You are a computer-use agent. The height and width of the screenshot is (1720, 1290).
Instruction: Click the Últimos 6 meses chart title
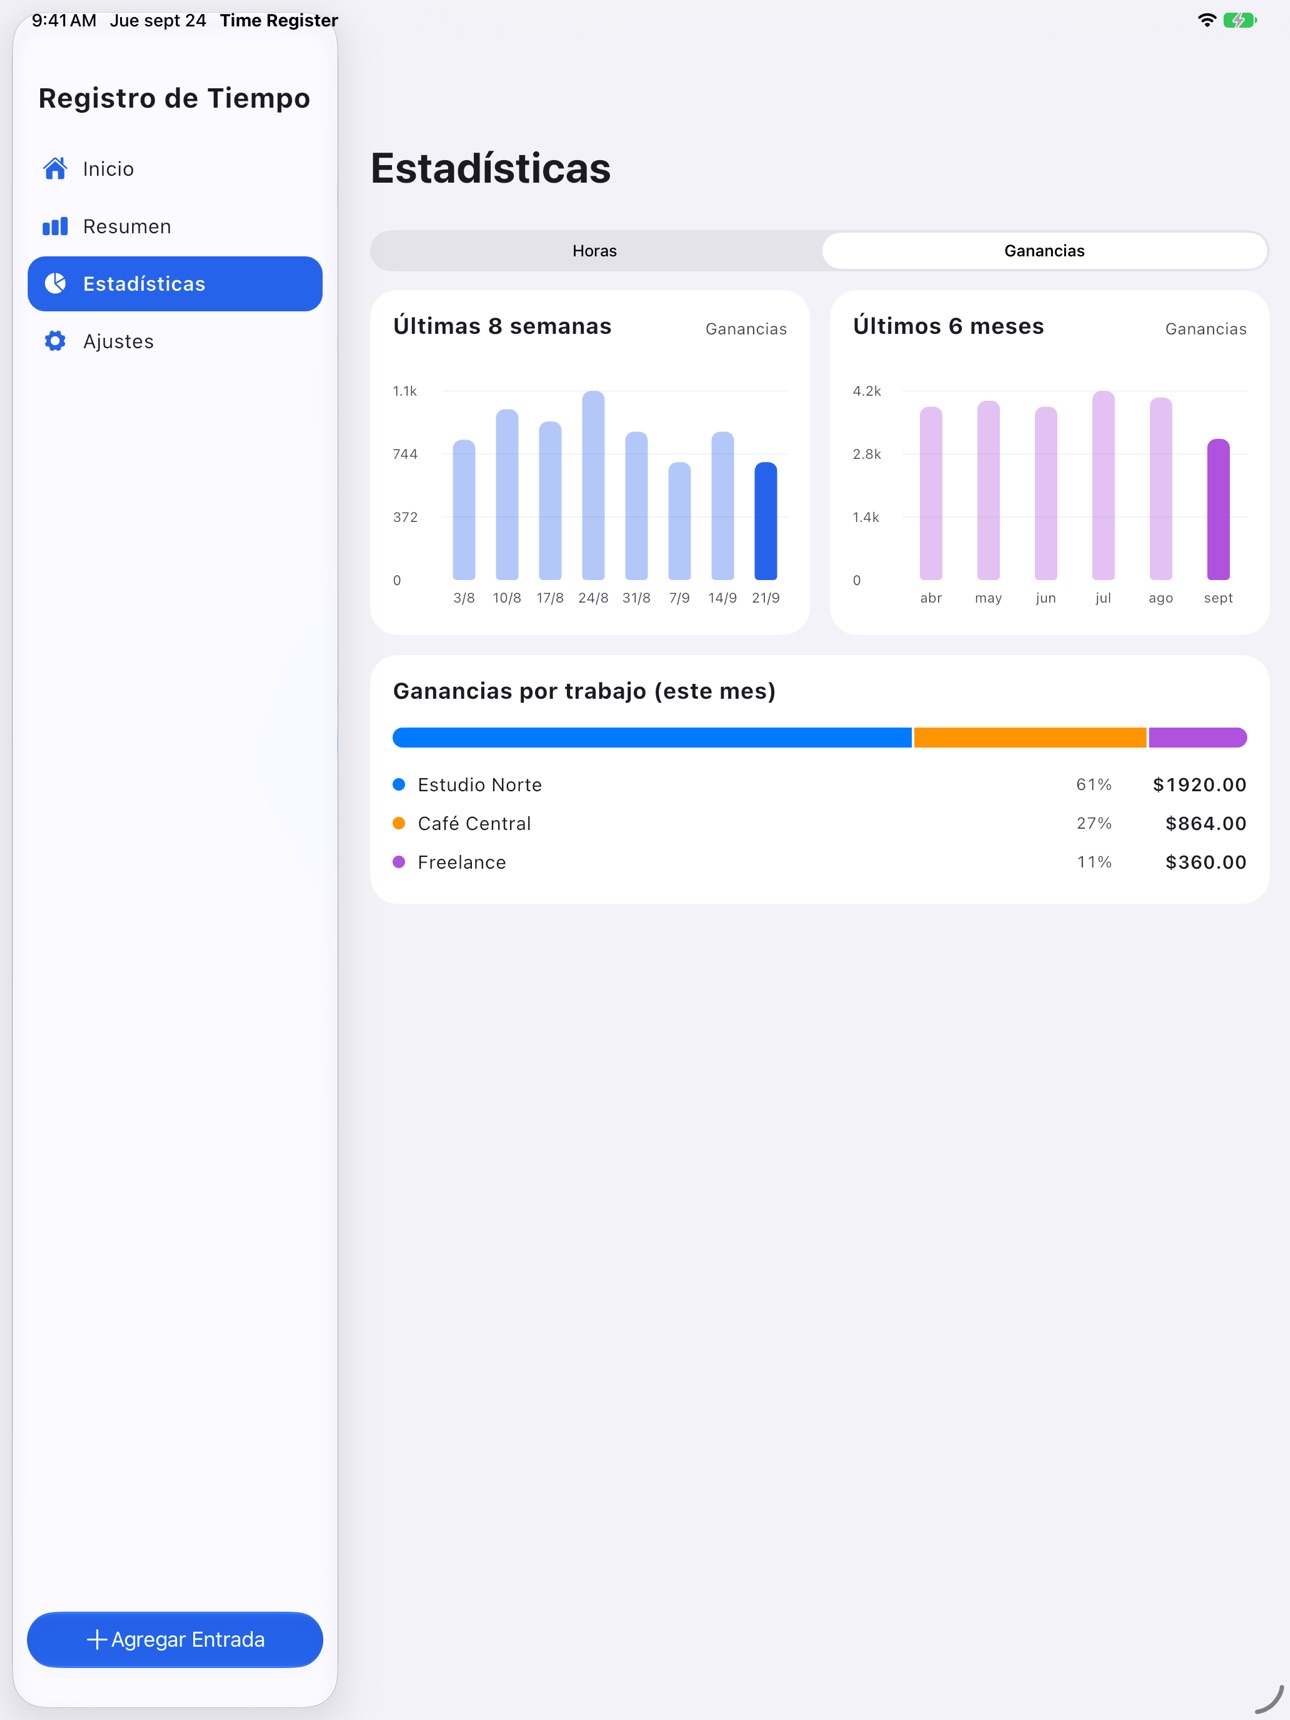pyautogui.click(x=948, y=326)
